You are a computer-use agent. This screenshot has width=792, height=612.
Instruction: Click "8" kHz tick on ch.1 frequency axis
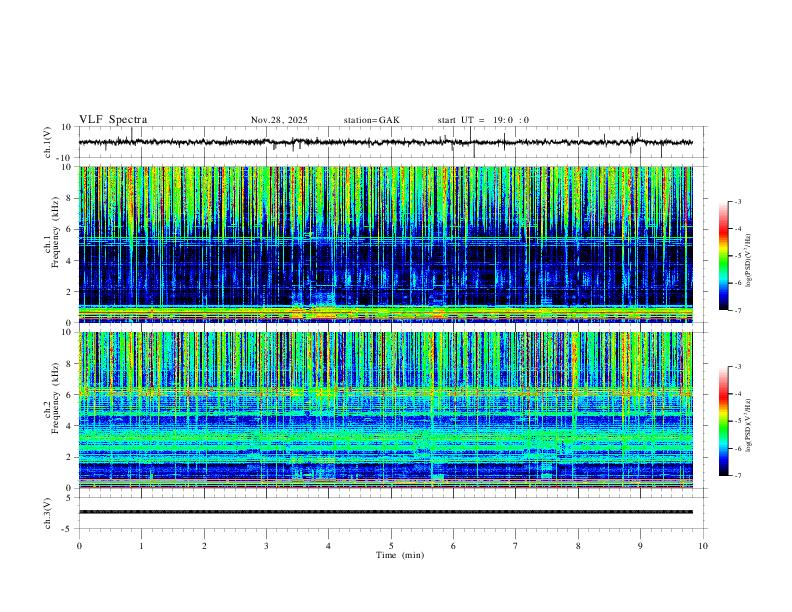coord(69,198)
